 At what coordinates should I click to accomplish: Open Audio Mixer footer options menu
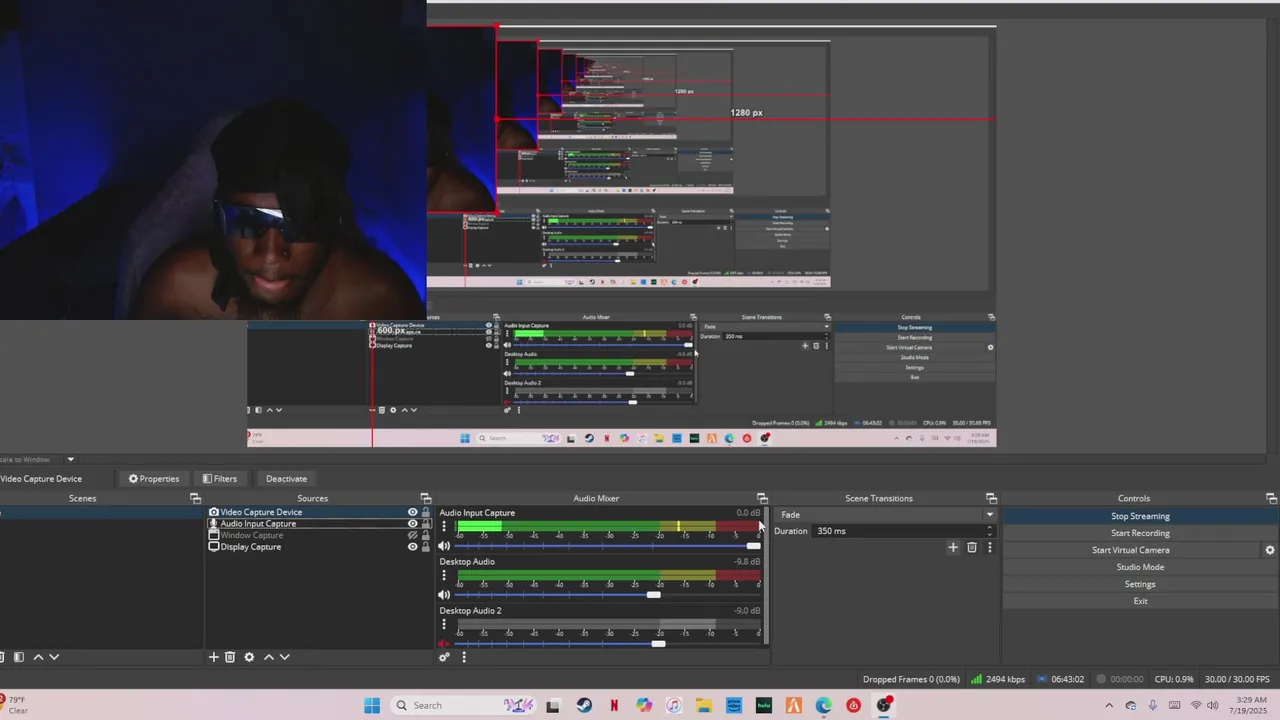pos(463,657)
